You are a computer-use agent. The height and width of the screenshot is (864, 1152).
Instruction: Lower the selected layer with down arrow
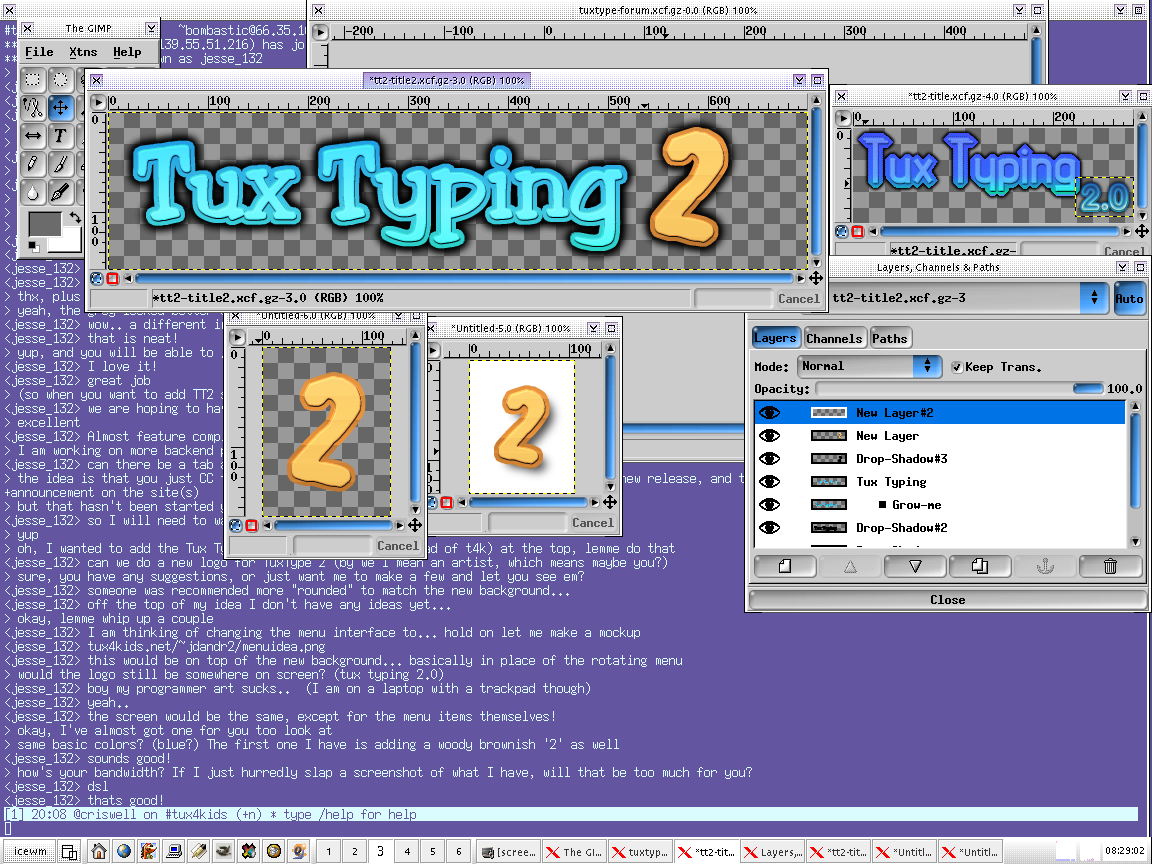[x=915, y=566]
